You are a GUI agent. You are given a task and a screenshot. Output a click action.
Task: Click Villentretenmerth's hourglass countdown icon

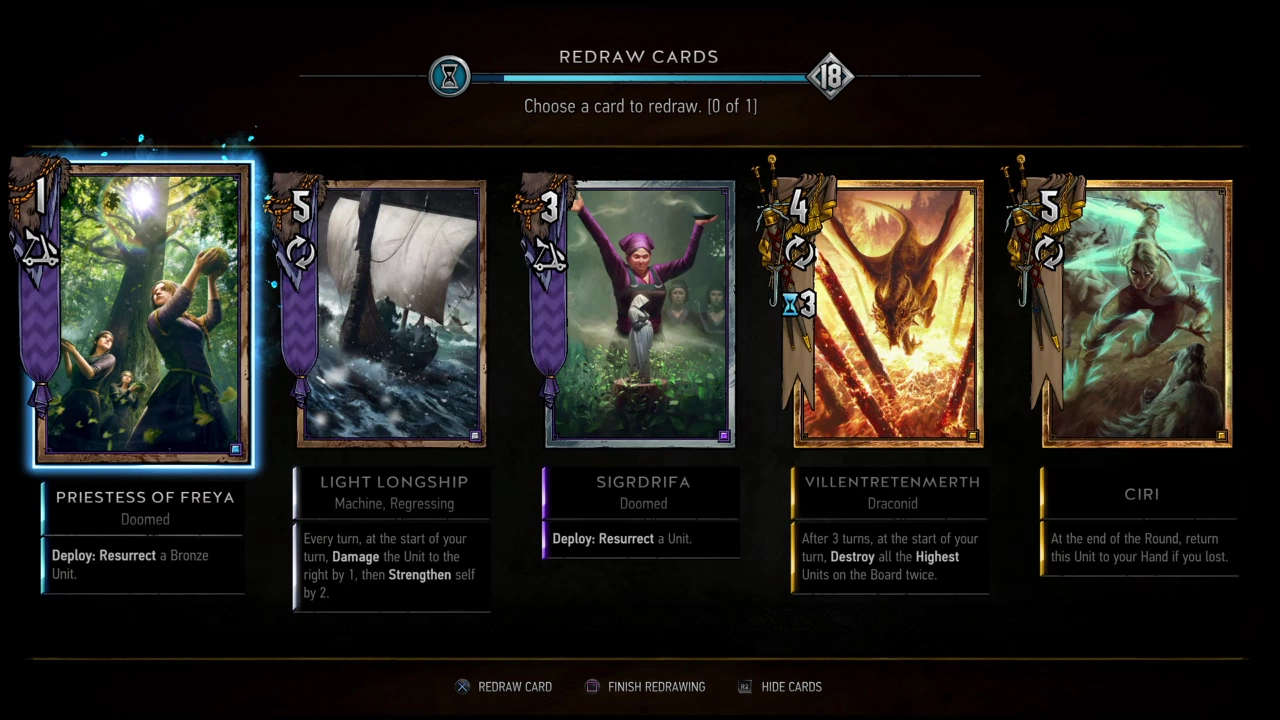point(790,305)
